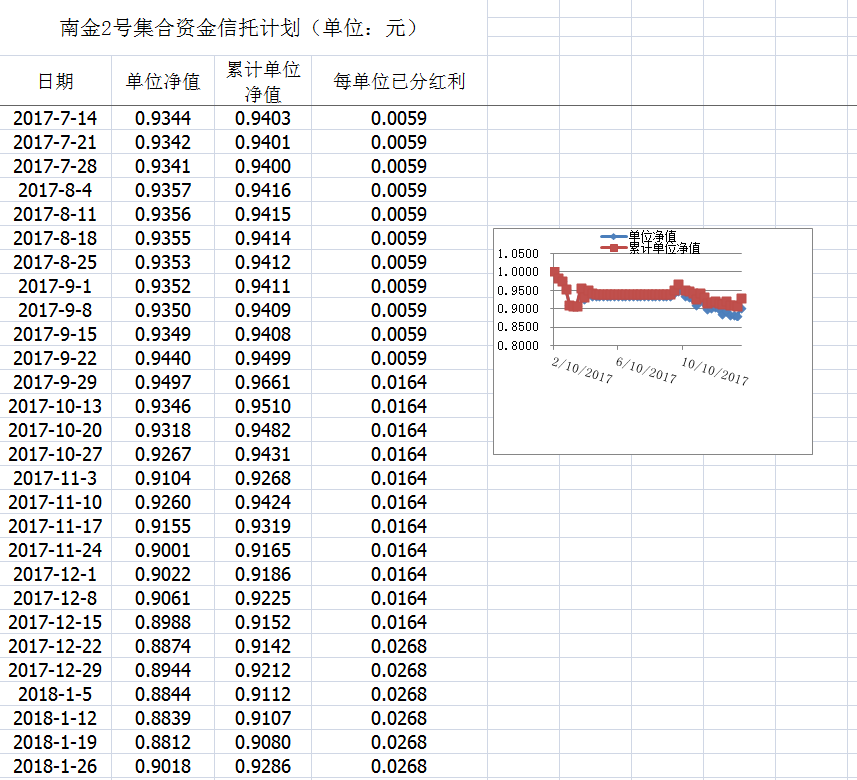Click the cell with value 0.9497
The image size is (857, 780).
click(163, 382)
